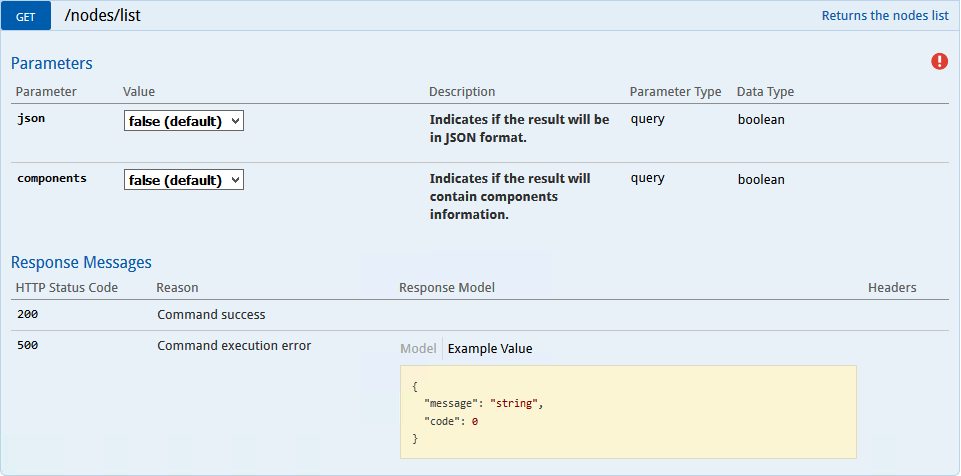Click the 'Returns the nodes list' link

point(885,16)
